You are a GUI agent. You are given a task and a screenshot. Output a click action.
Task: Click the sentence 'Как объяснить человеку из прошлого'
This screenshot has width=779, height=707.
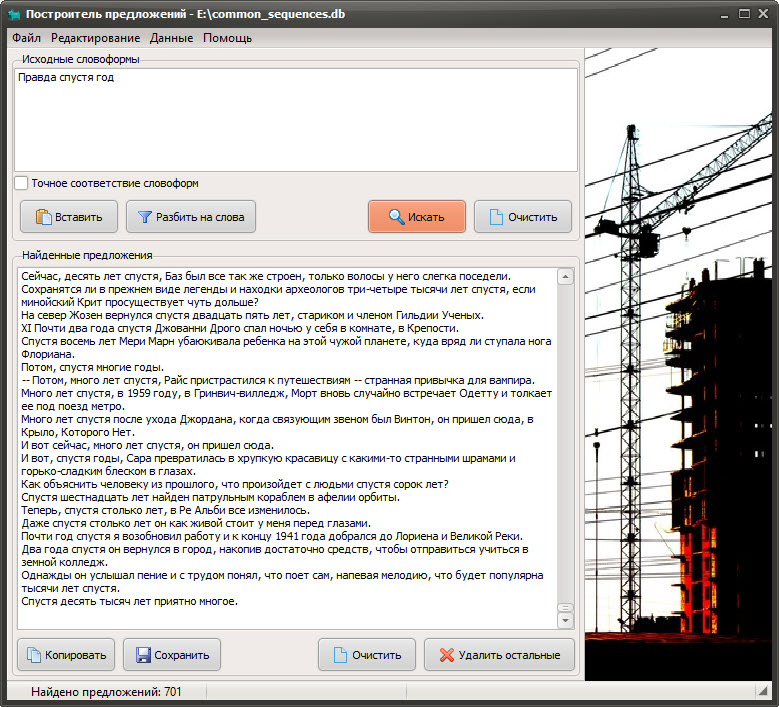coord(234,484)
